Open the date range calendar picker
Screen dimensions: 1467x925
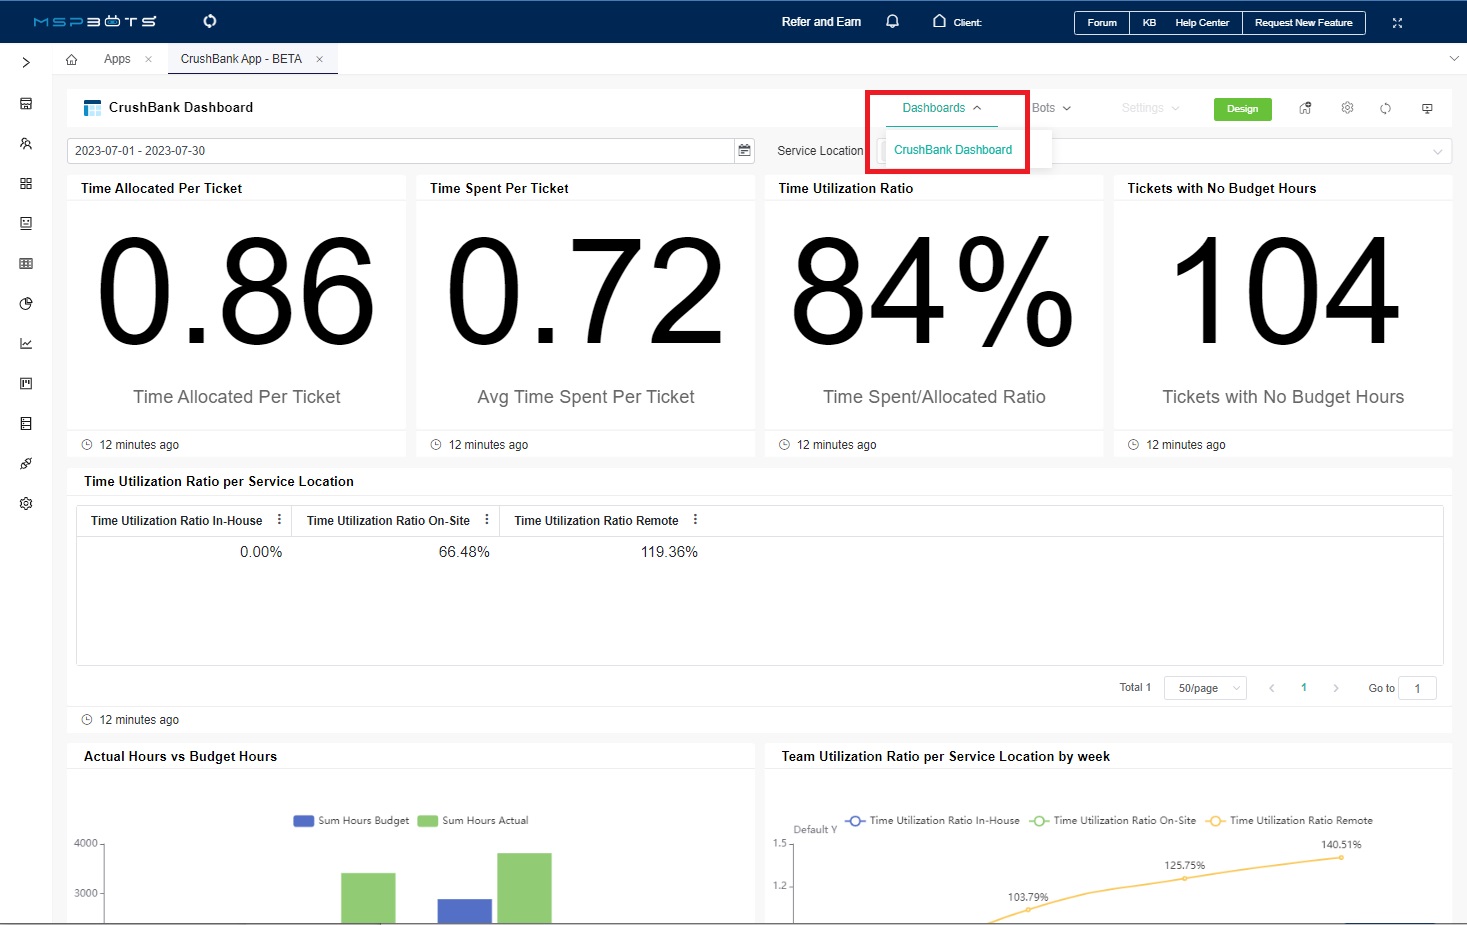(744, 150)
